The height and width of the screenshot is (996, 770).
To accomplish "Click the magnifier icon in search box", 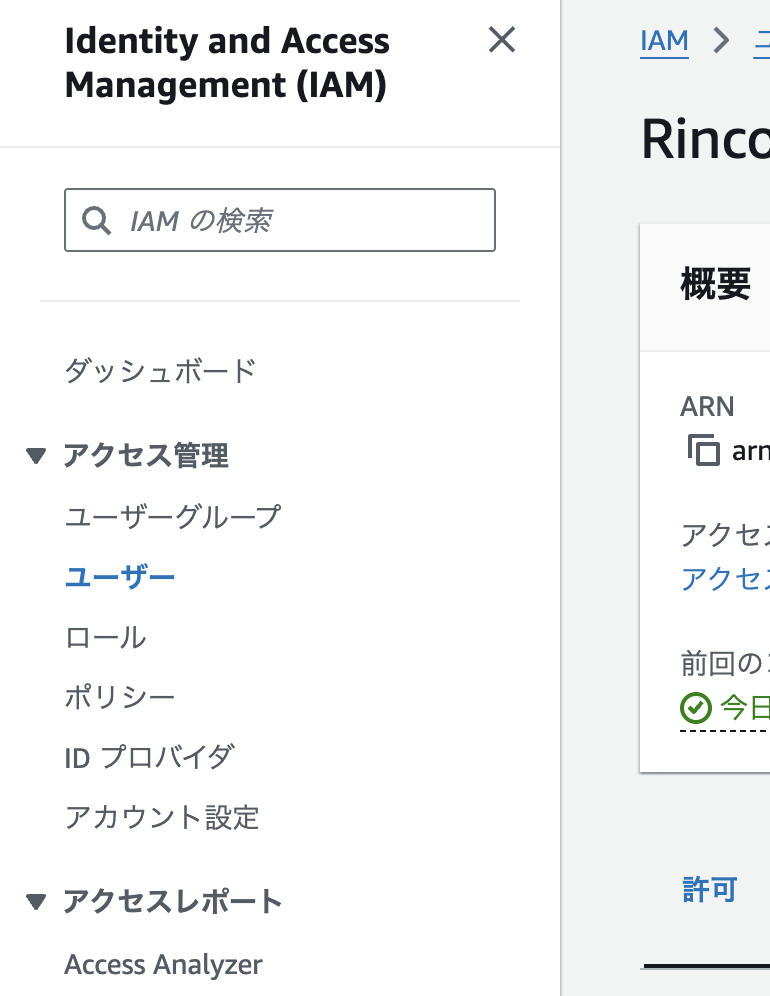I will [x=96, y=220].
